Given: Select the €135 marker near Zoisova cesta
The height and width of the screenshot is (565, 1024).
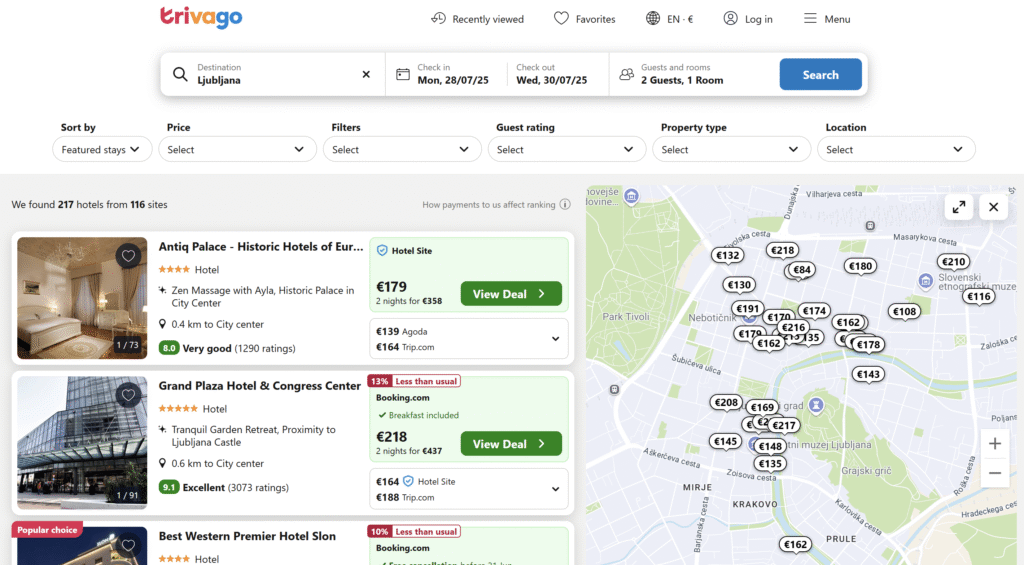Looking at the screenshot, I should click(770, 464).
